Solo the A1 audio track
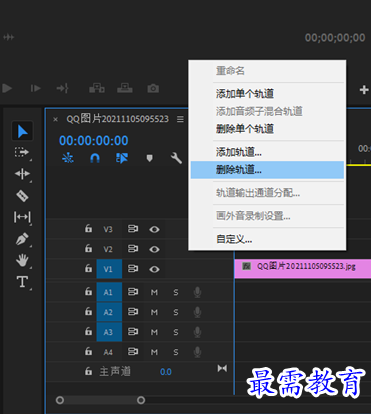Viewport: 371px width, 414px height. point(176,293)
